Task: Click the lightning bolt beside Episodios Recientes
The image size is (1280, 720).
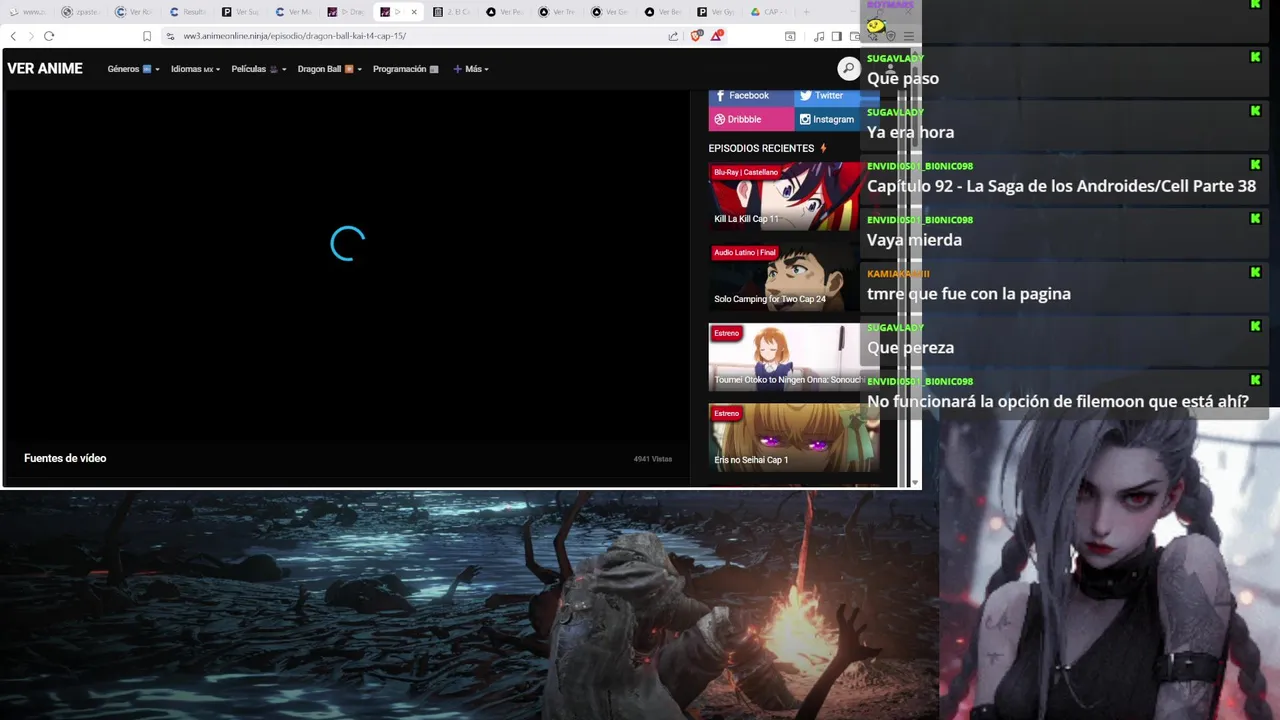Action: tap(823, 148)
